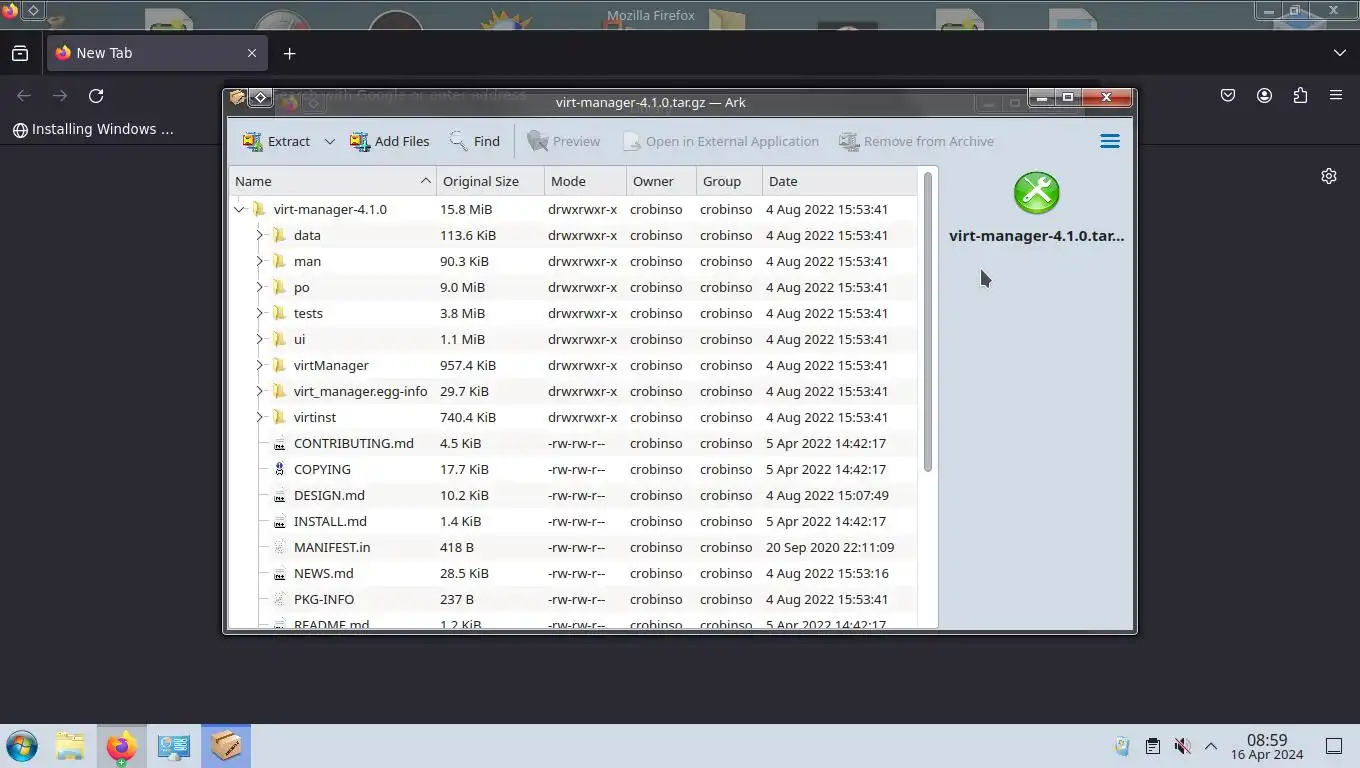Click Ark window menu icon in titlebar
The height and width of the screenshot is (768, 1360).
point(236,98)
